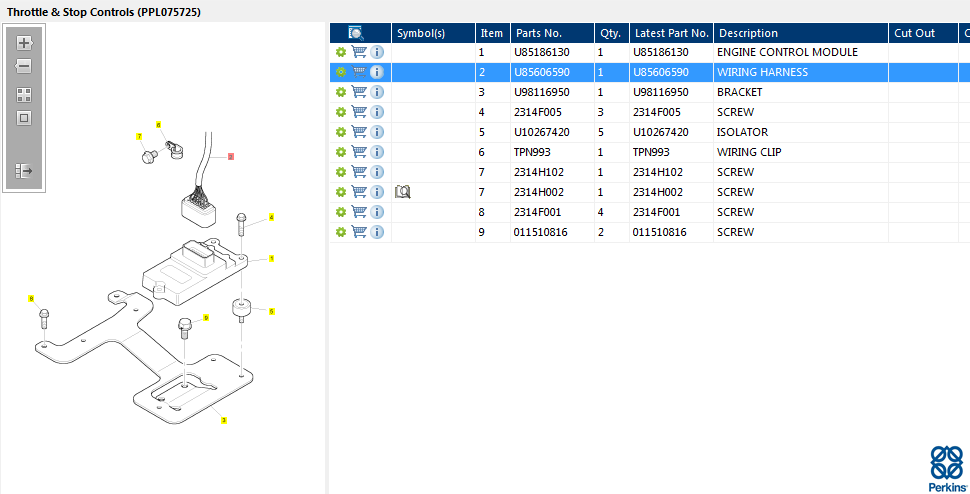Add BRACKET U98116950 to cart
The width and height of the screenshot is (970, 494).
[x=359, y=92]
